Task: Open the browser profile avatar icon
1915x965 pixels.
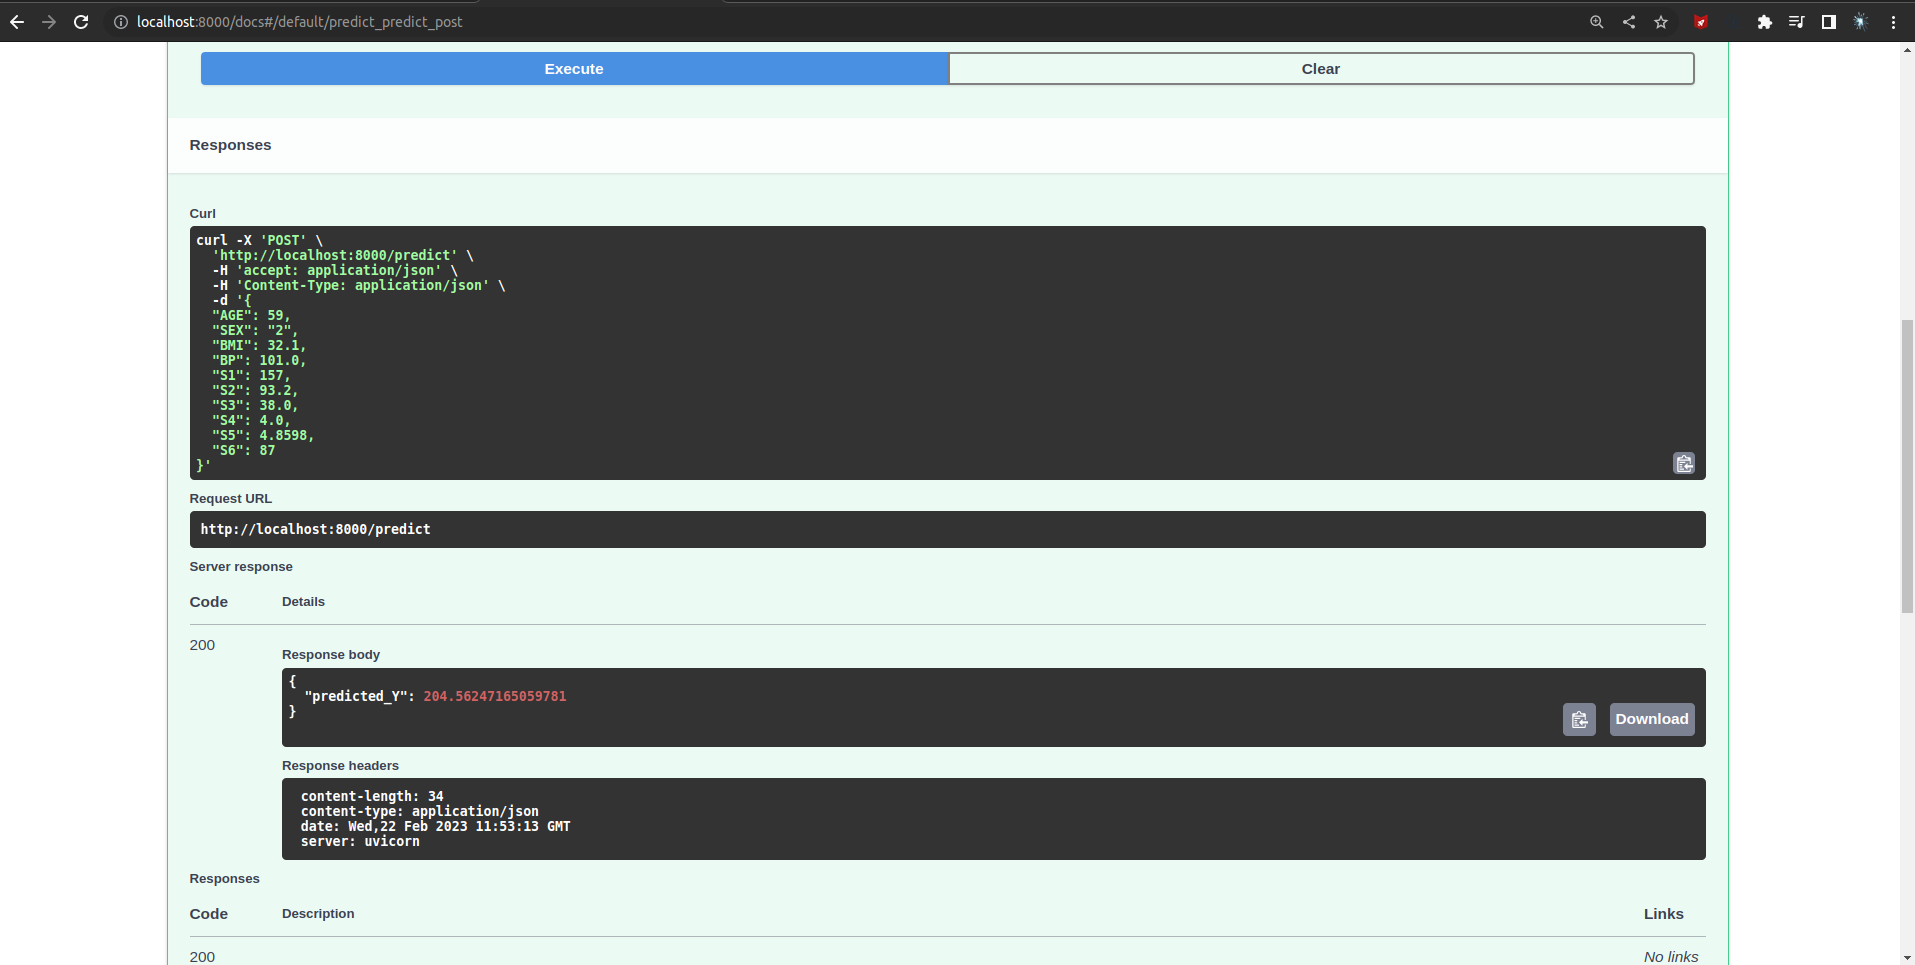Action: (1861, 22)
